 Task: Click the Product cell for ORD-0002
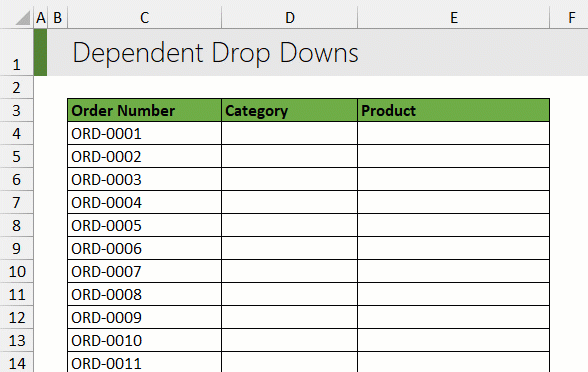click(454, 156)
